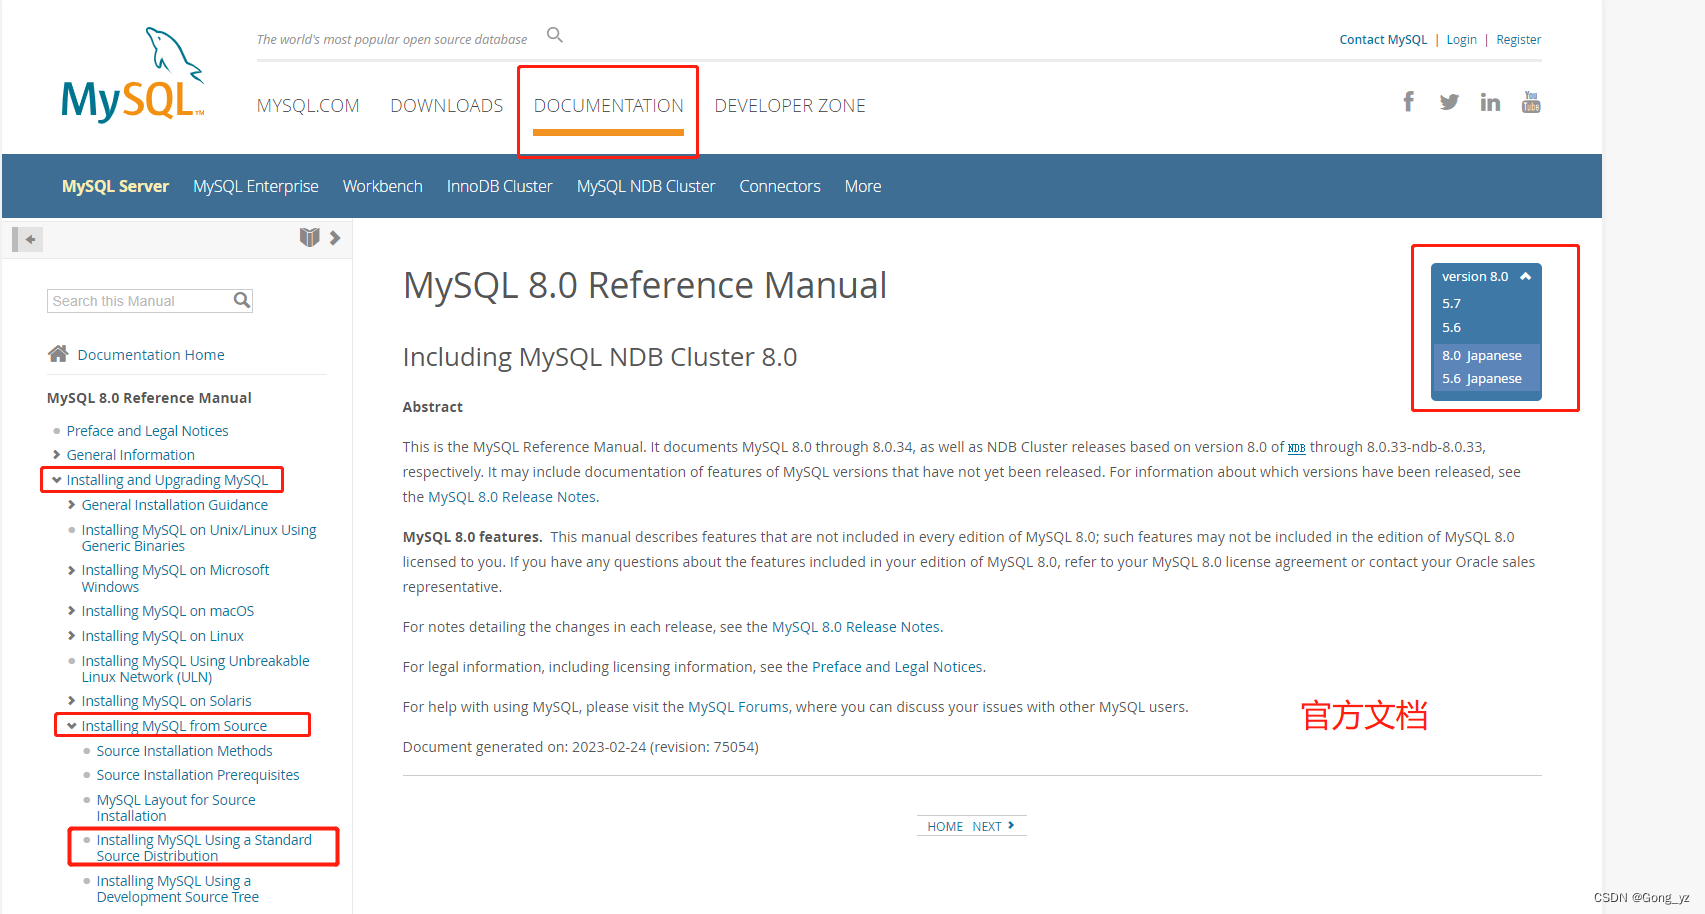The width and height of the screenshot is (1705, 914).
Task: Open MySQL Twitter page icon
Action: click(x=1449, y=102)
